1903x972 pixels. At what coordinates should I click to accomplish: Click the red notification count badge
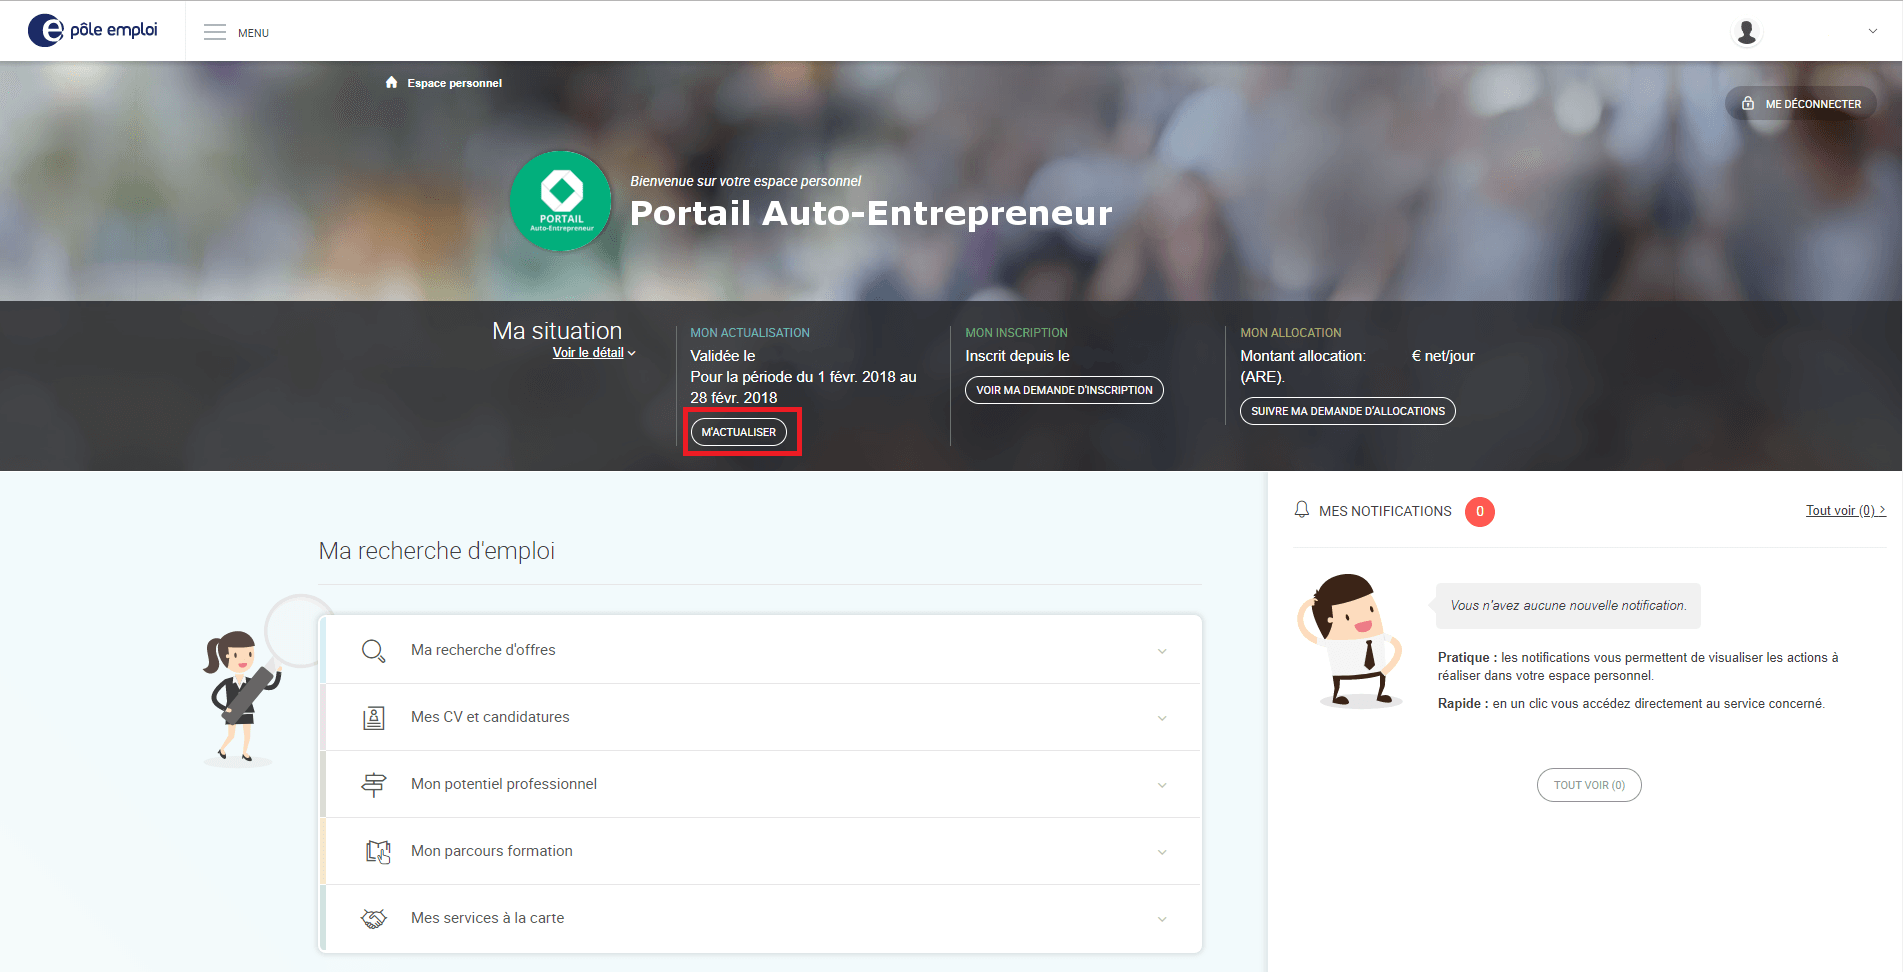click(1480, 511)
